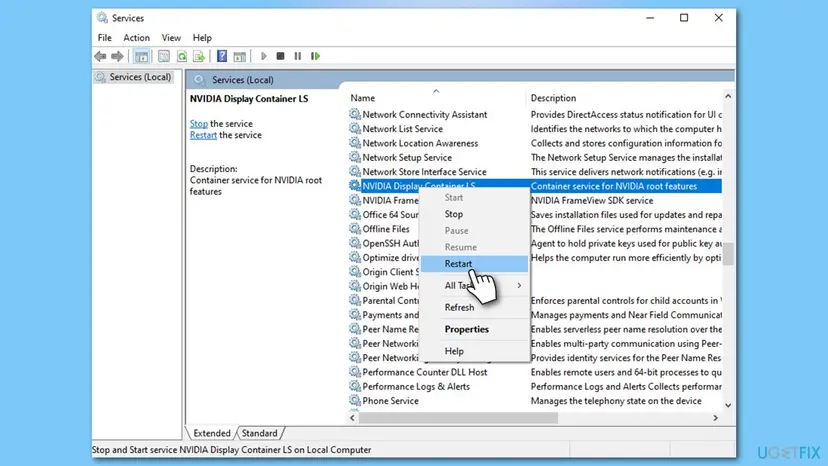
Task: Select the Phone Service row
Action: 535,400
